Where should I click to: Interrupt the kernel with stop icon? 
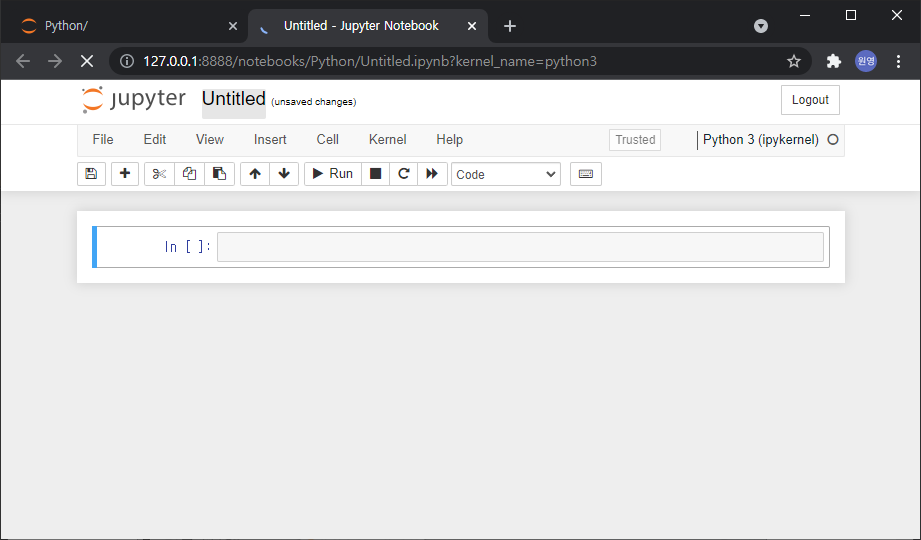click(375, 174)
